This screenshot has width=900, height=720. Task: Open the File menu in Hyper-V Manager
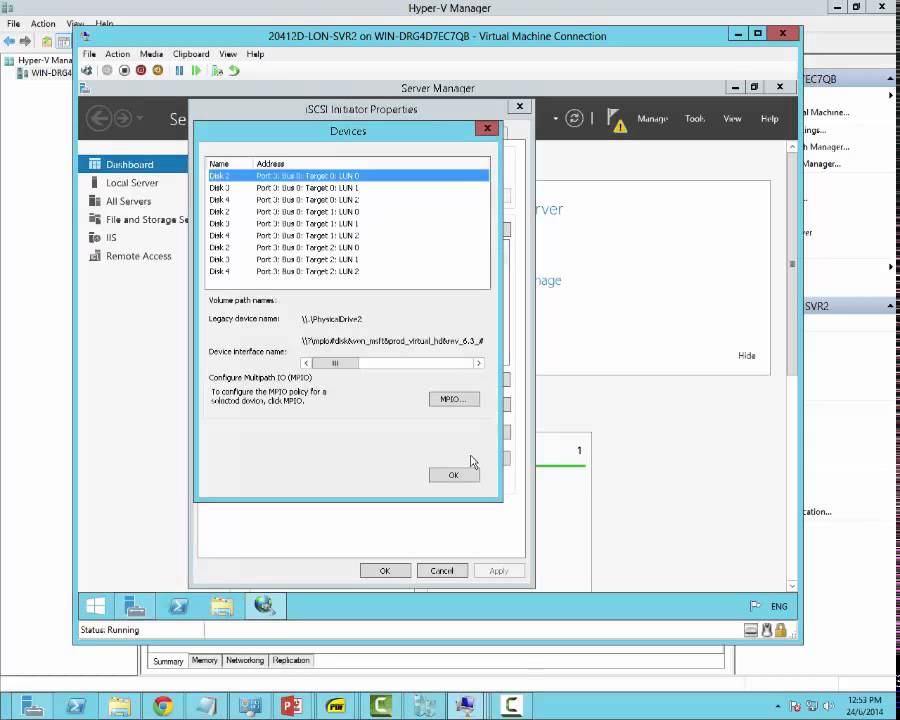pos(13,24)
